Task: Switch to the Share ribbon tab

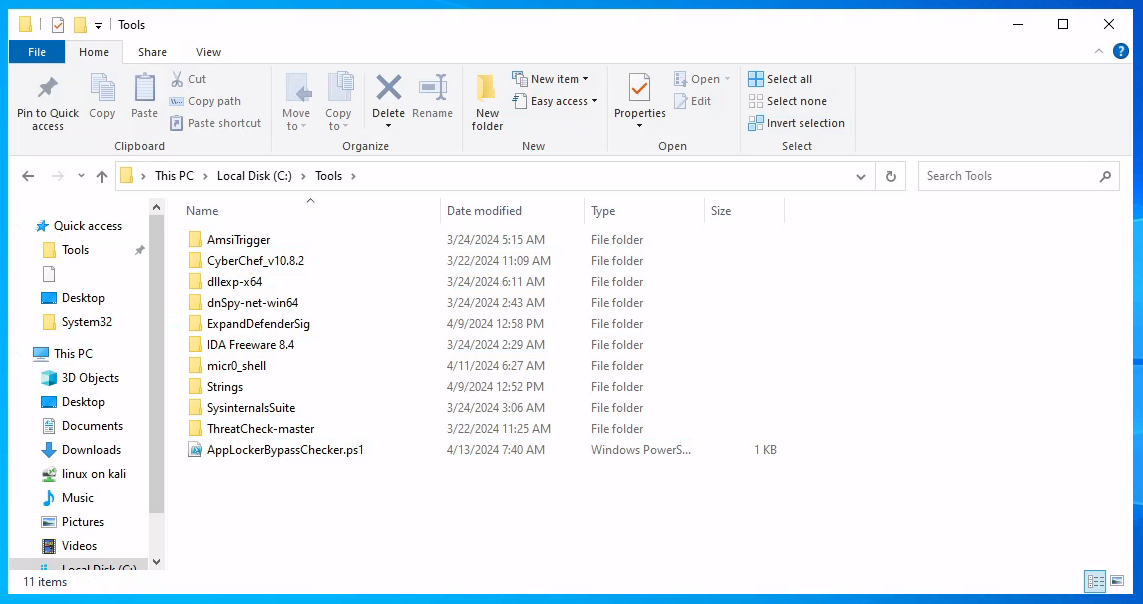Action: 152,52
